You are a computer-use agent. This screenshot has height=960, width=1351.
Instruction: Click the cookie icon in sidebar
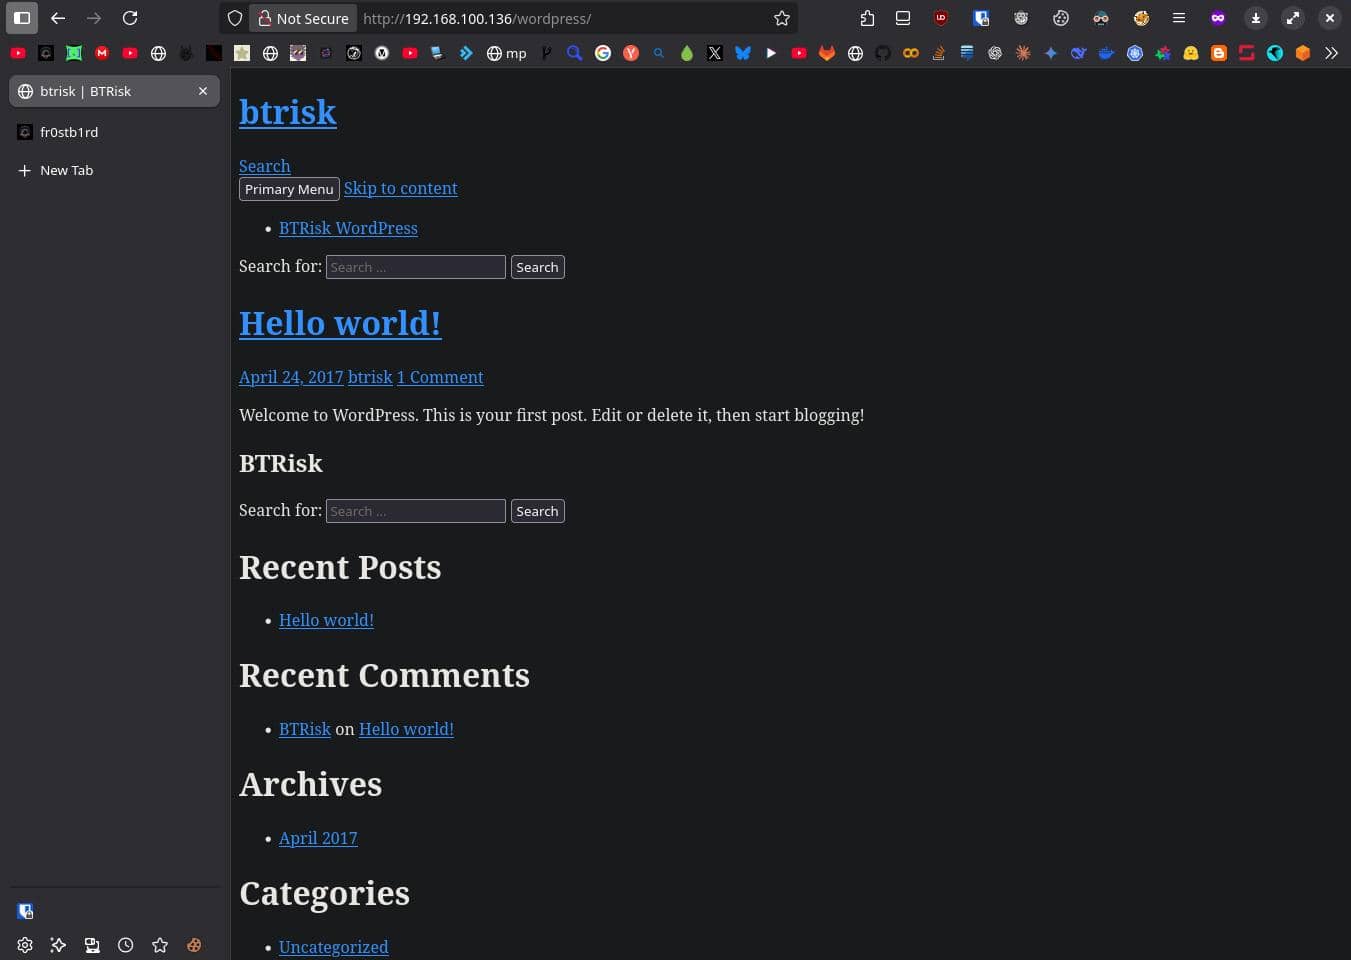click(x=194, y=945)
